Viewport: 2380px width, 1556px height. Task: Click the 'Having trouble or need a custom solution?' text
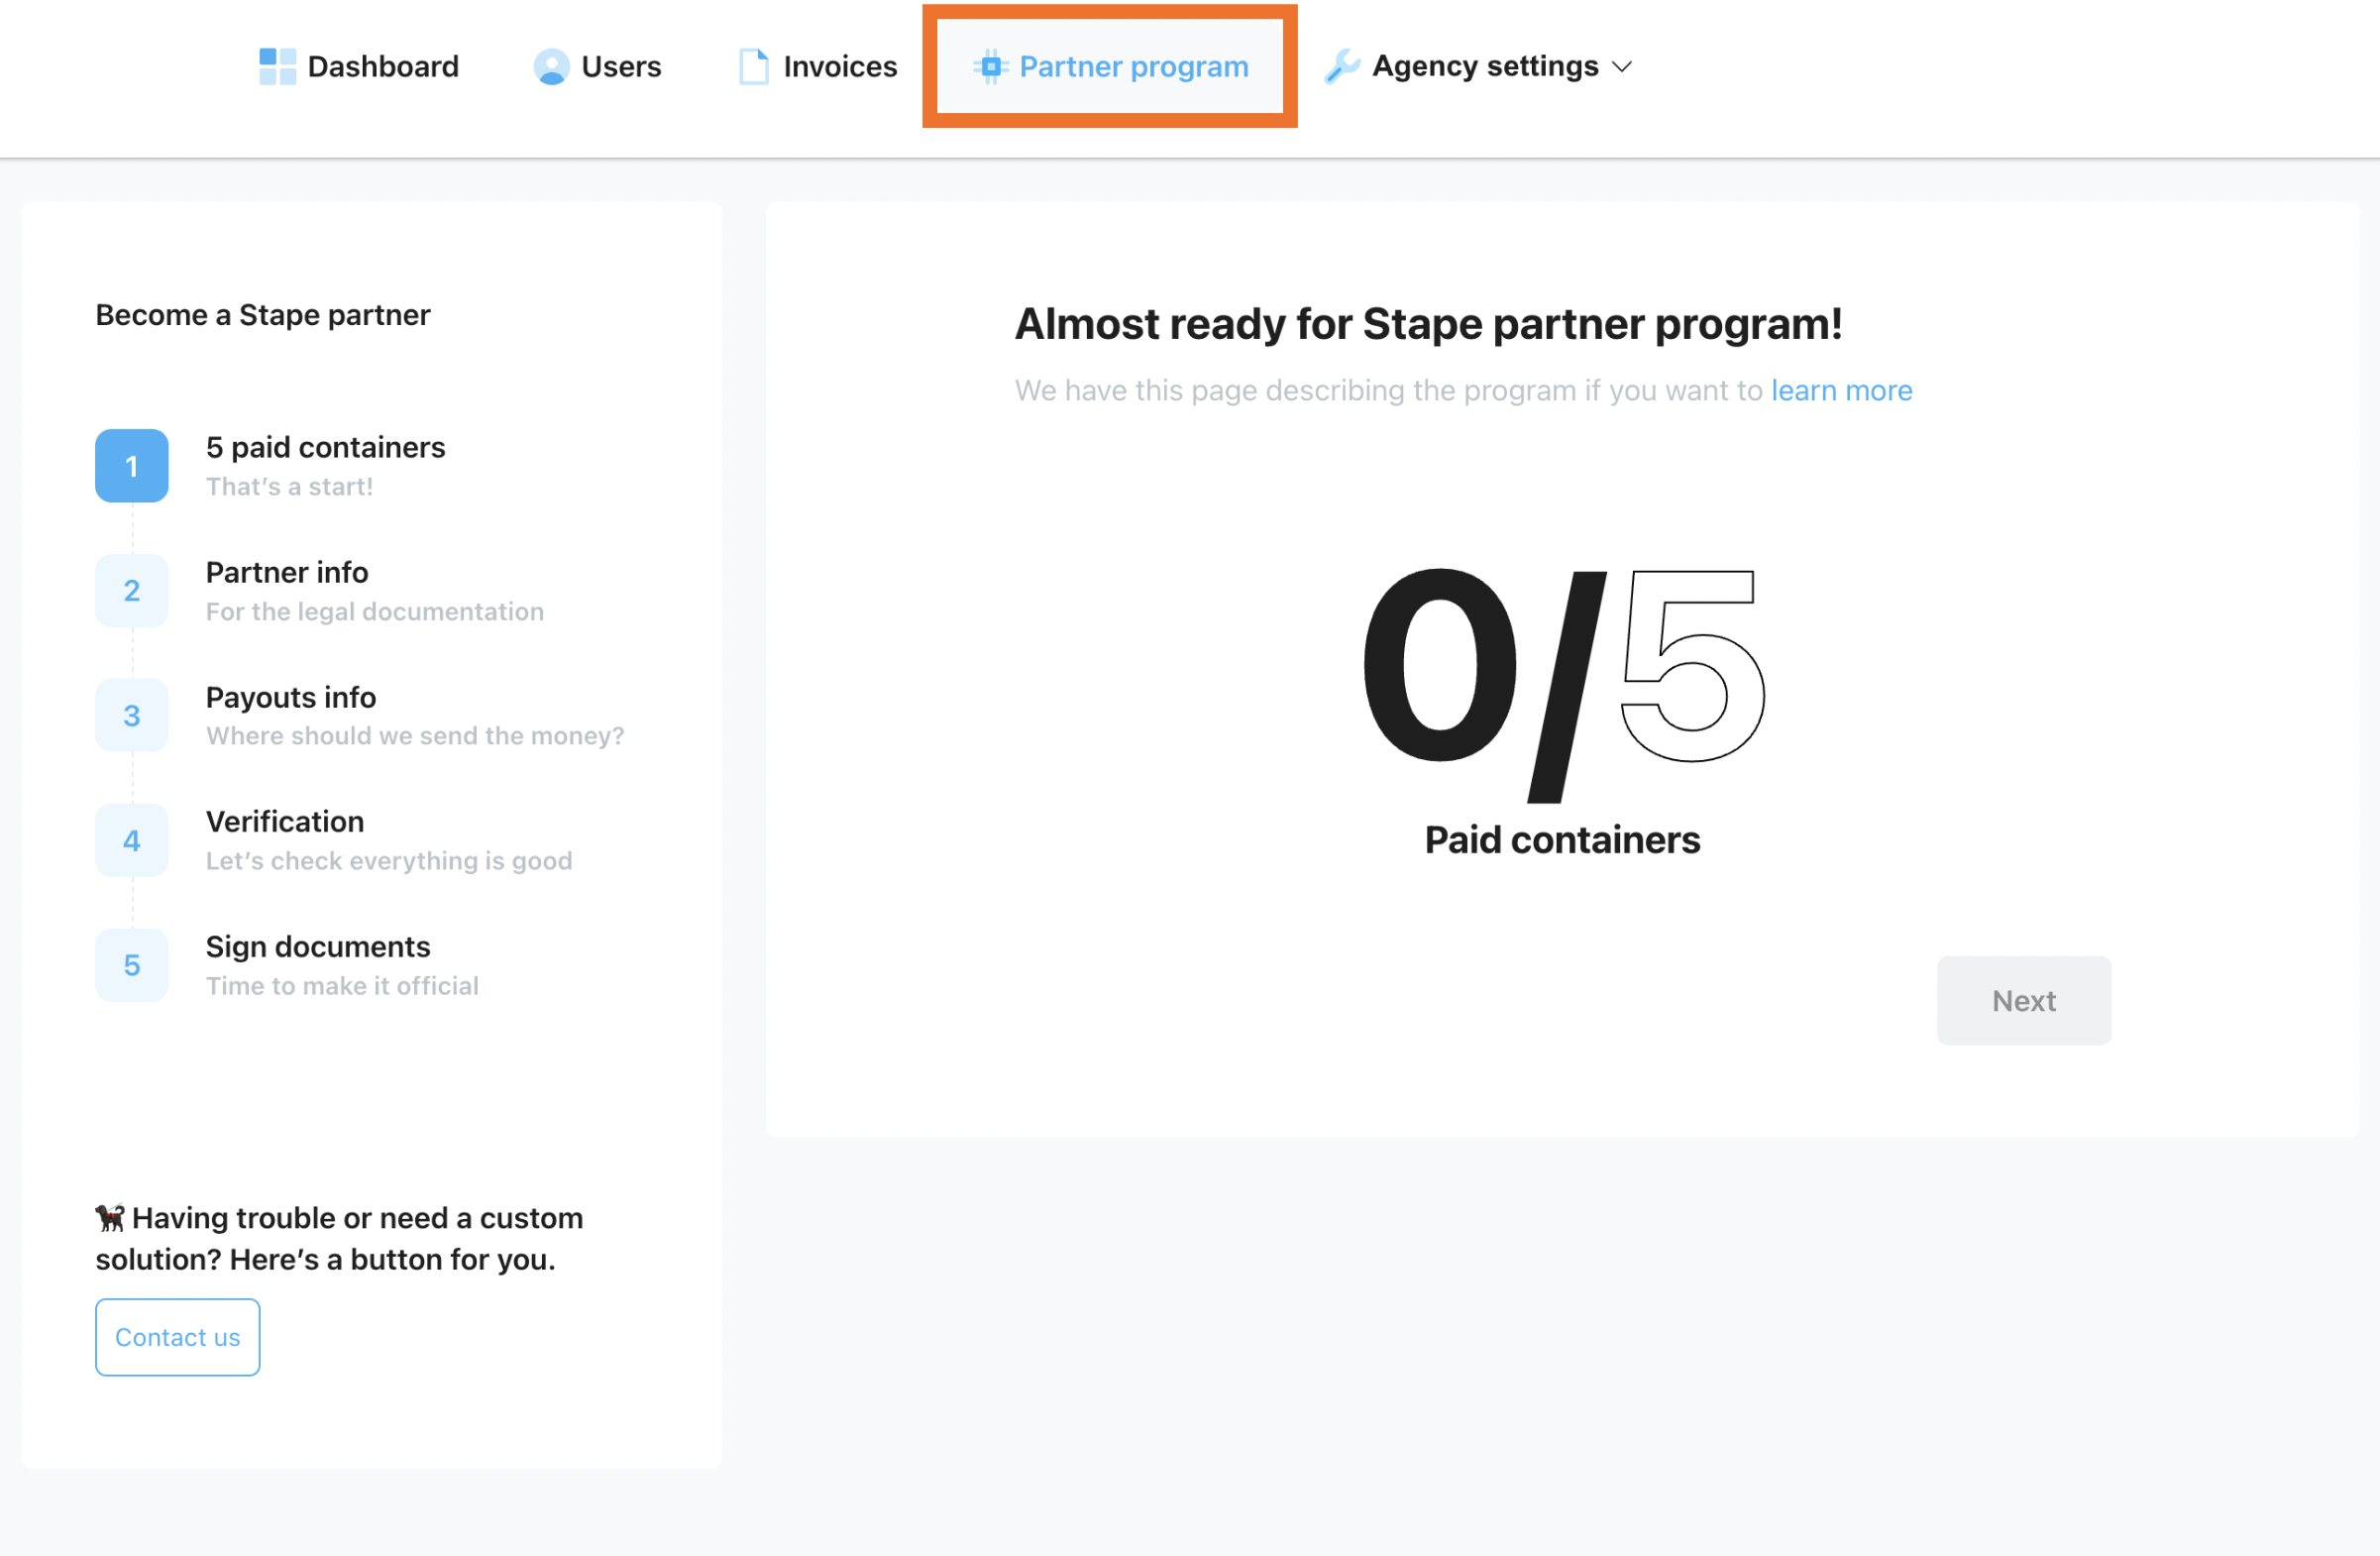[x=339, y=1238]
